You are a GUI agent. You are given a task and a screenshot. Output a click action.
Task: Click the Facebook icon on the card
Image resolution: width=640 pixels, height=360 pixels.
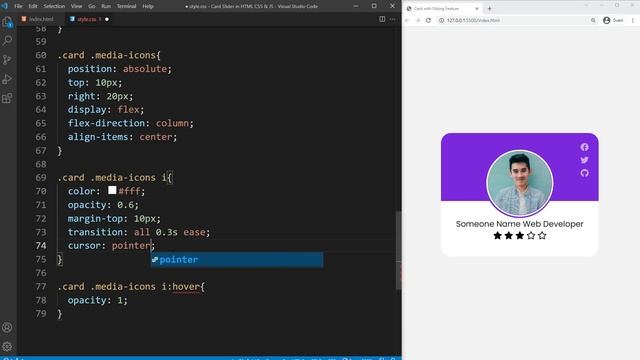click(x=584, y=147)
